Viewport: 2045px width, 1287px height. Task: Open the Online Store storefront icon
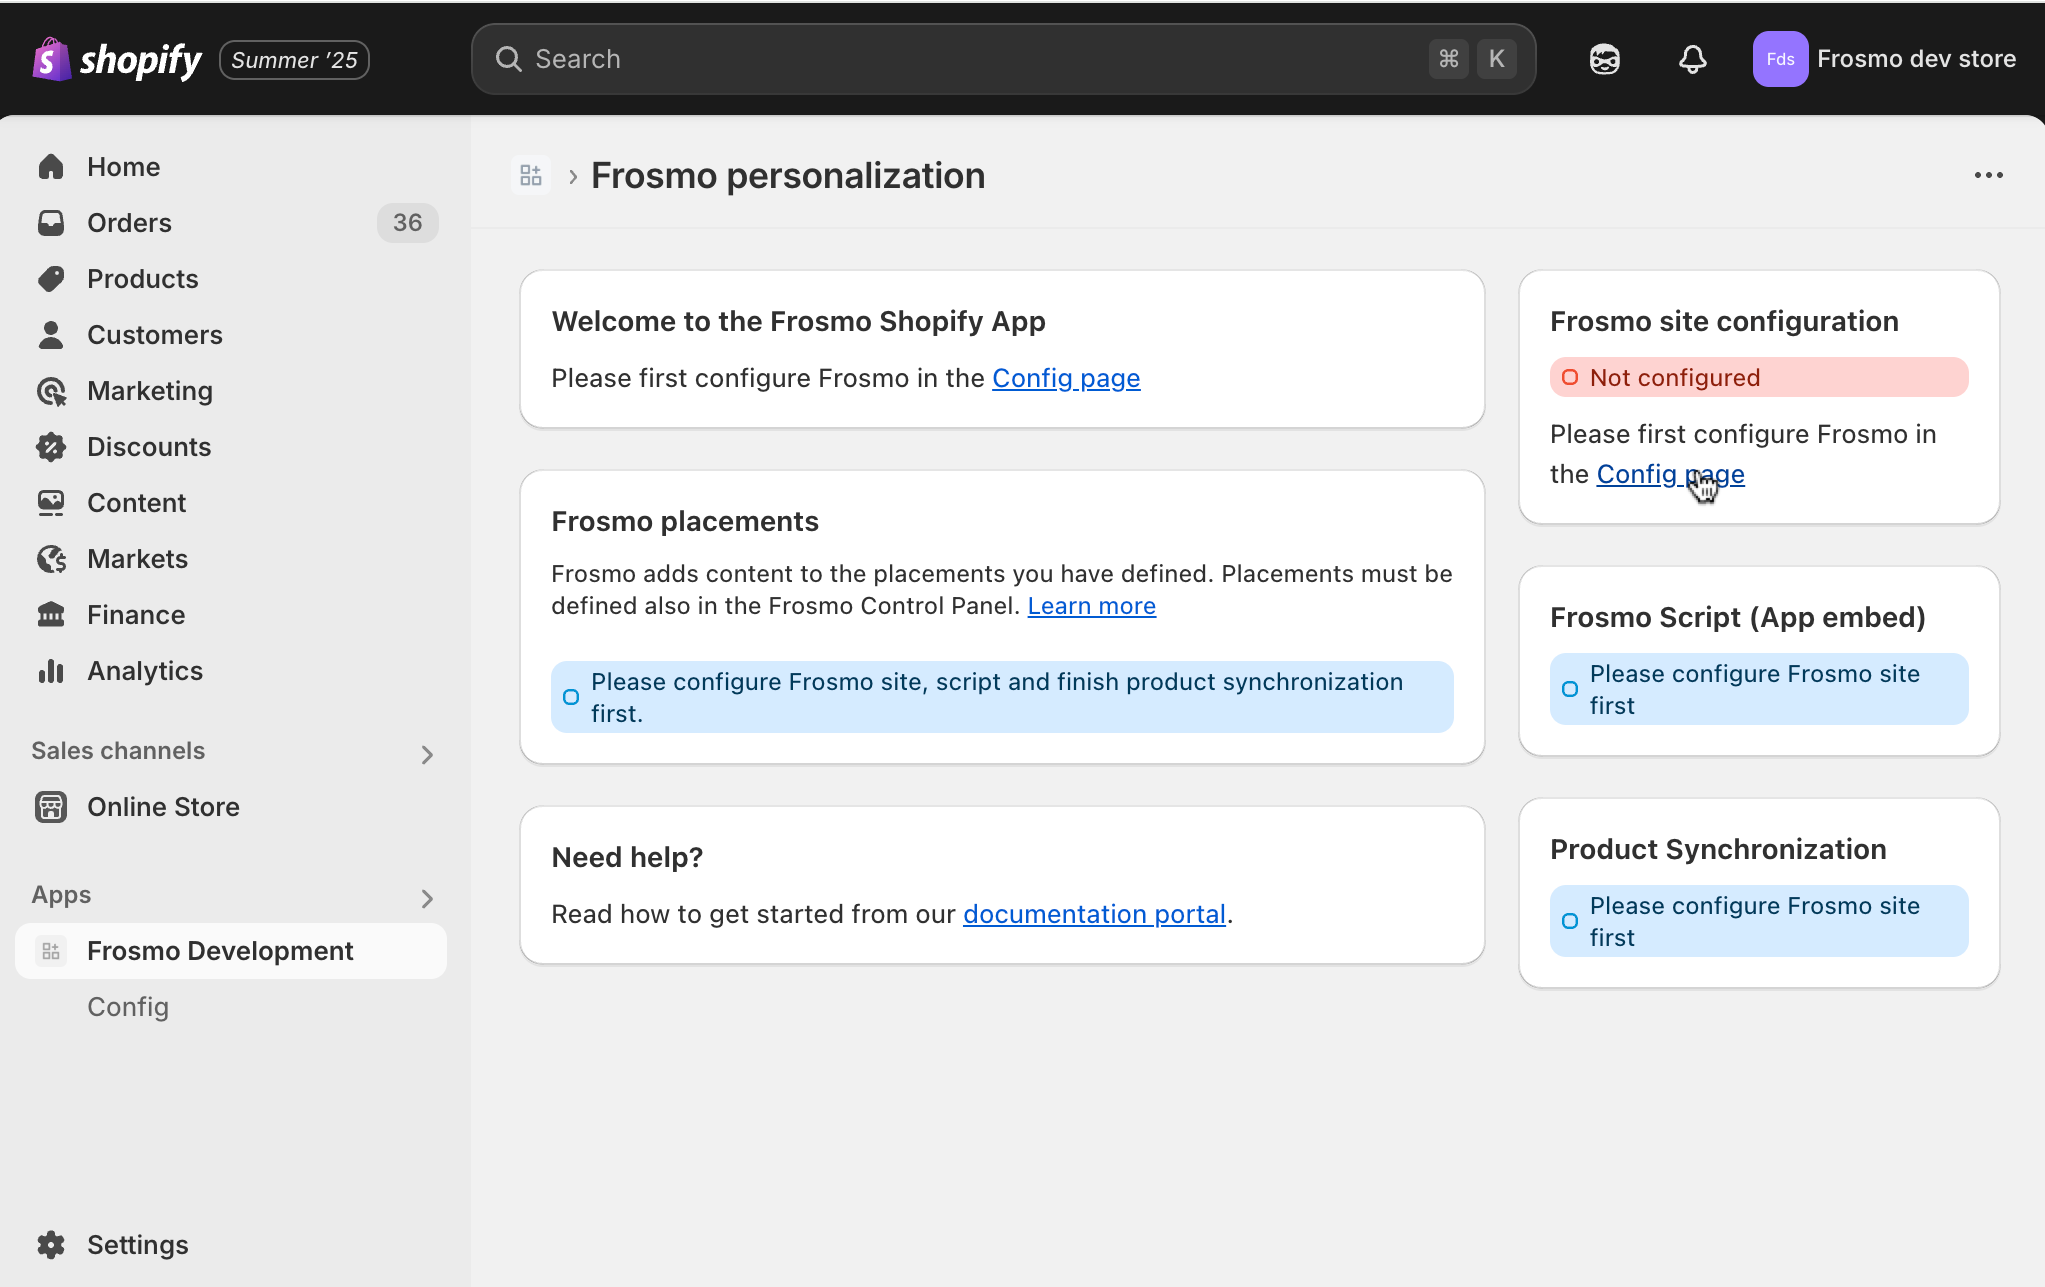point(51,806)
